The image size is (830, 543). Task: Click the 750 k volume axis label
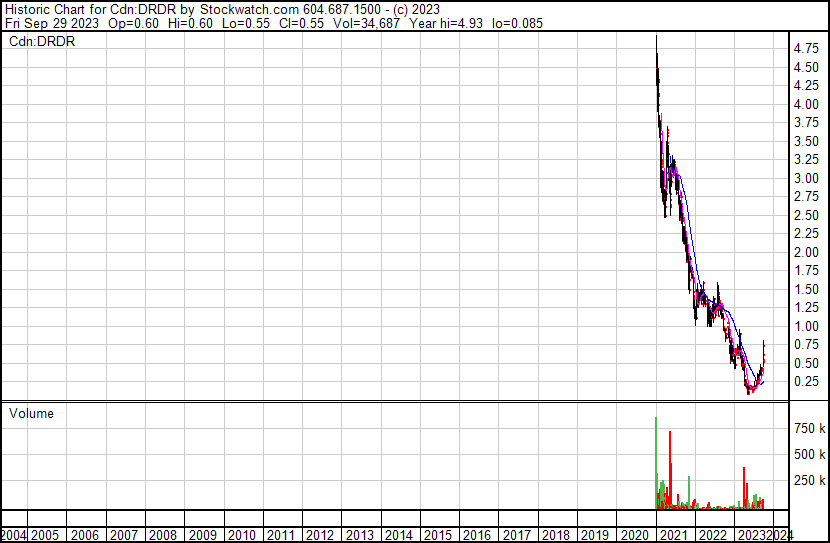click(809, 428)
